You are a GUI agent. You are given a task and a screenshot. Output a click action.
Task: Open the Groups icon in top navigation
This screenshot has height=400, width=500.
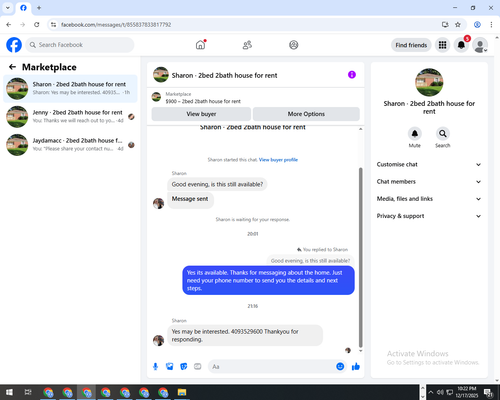294,45
